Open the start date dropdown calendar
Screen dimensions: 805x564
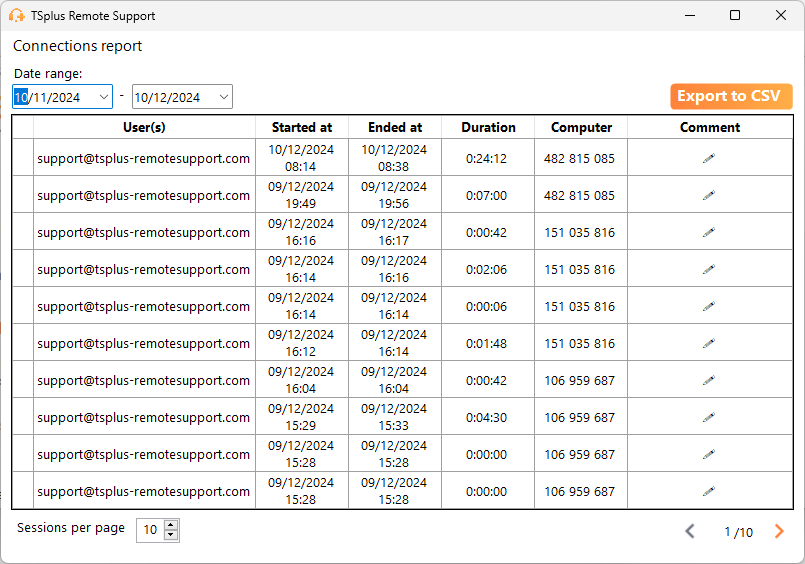tap(103, 97)
